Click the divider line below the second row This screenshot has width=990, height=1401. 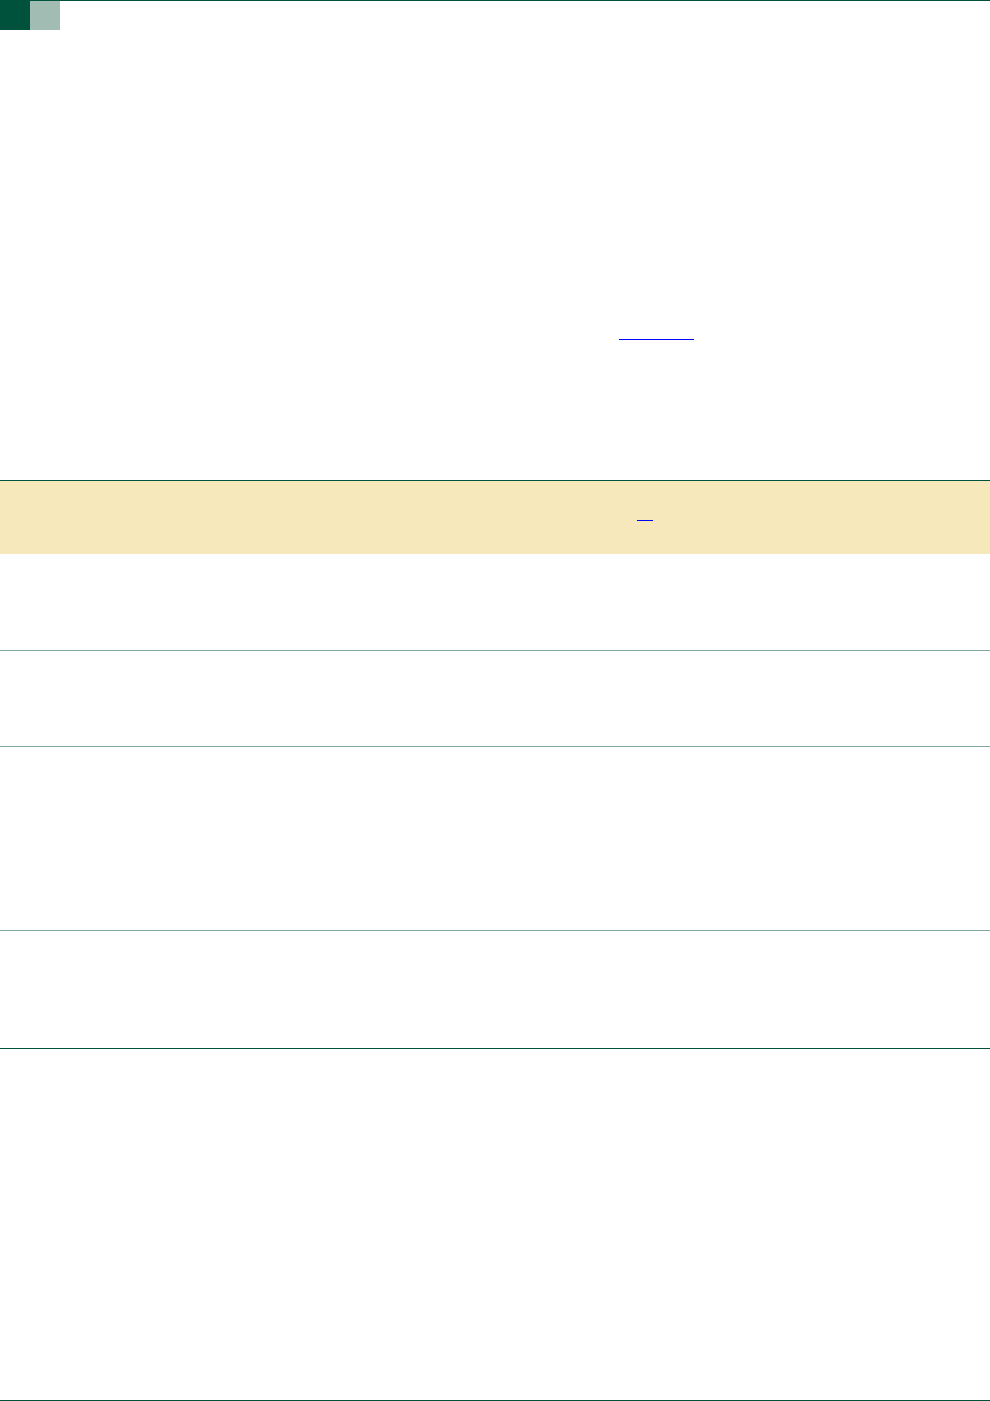(495, 746)
